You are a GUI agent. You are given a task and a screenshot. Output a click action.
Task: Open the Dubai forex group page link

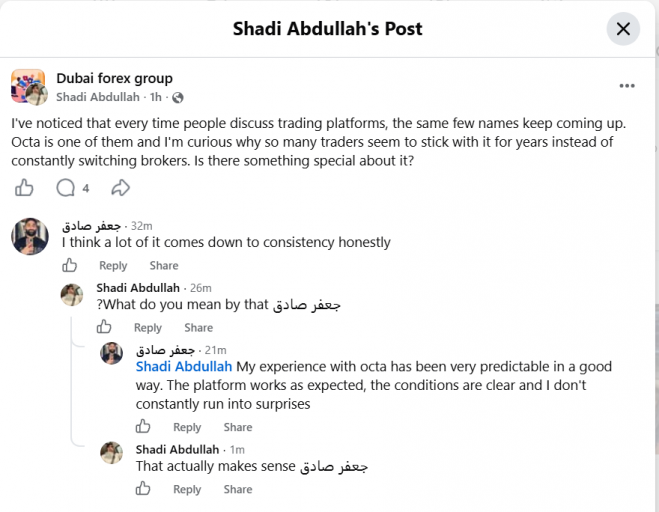coord(114,78)
